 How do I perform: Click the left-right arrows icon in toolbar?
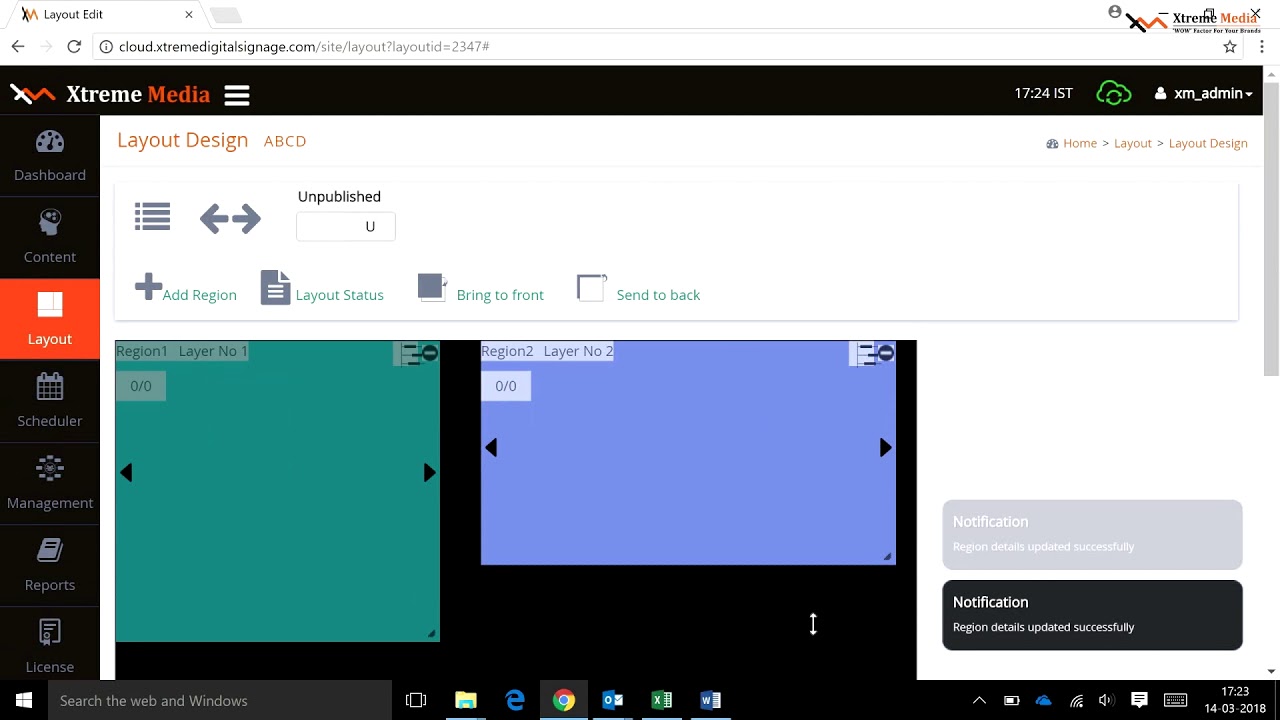(x=230, y=218)
